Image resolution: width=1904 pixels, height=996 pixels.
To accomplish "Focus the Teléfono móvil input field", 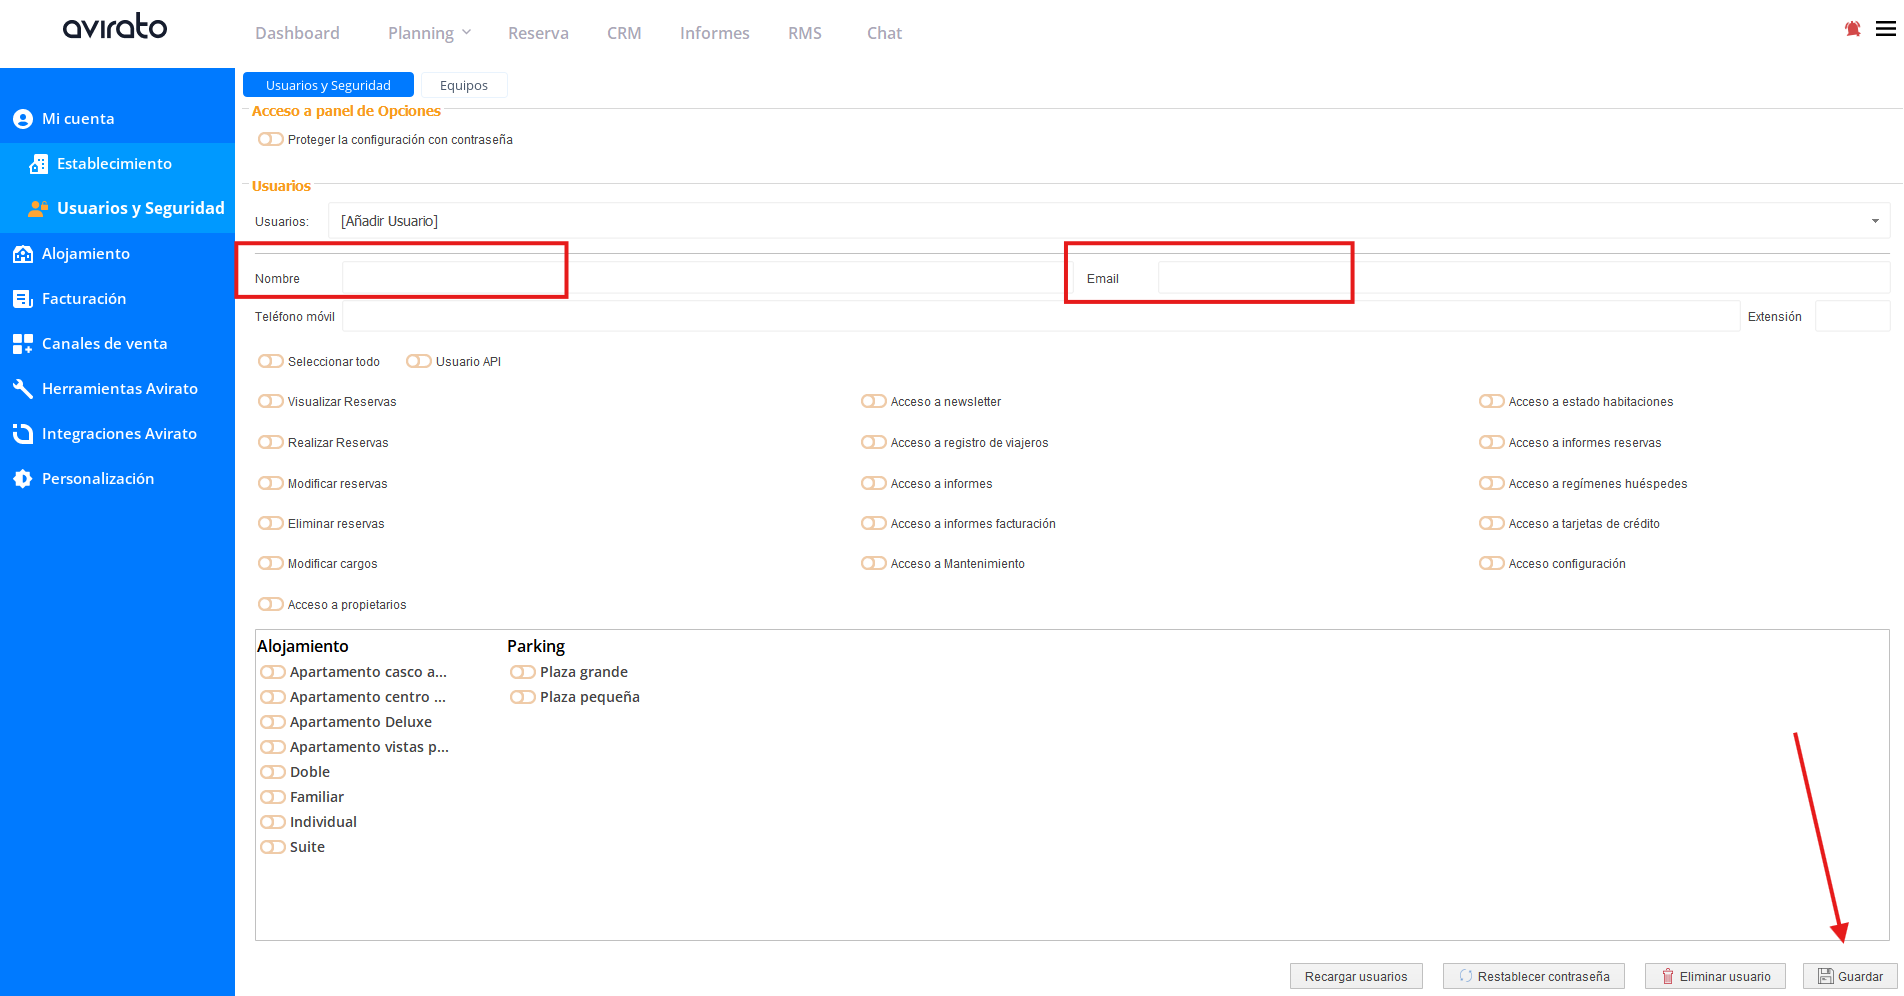I will click(x=1041, y=316).
